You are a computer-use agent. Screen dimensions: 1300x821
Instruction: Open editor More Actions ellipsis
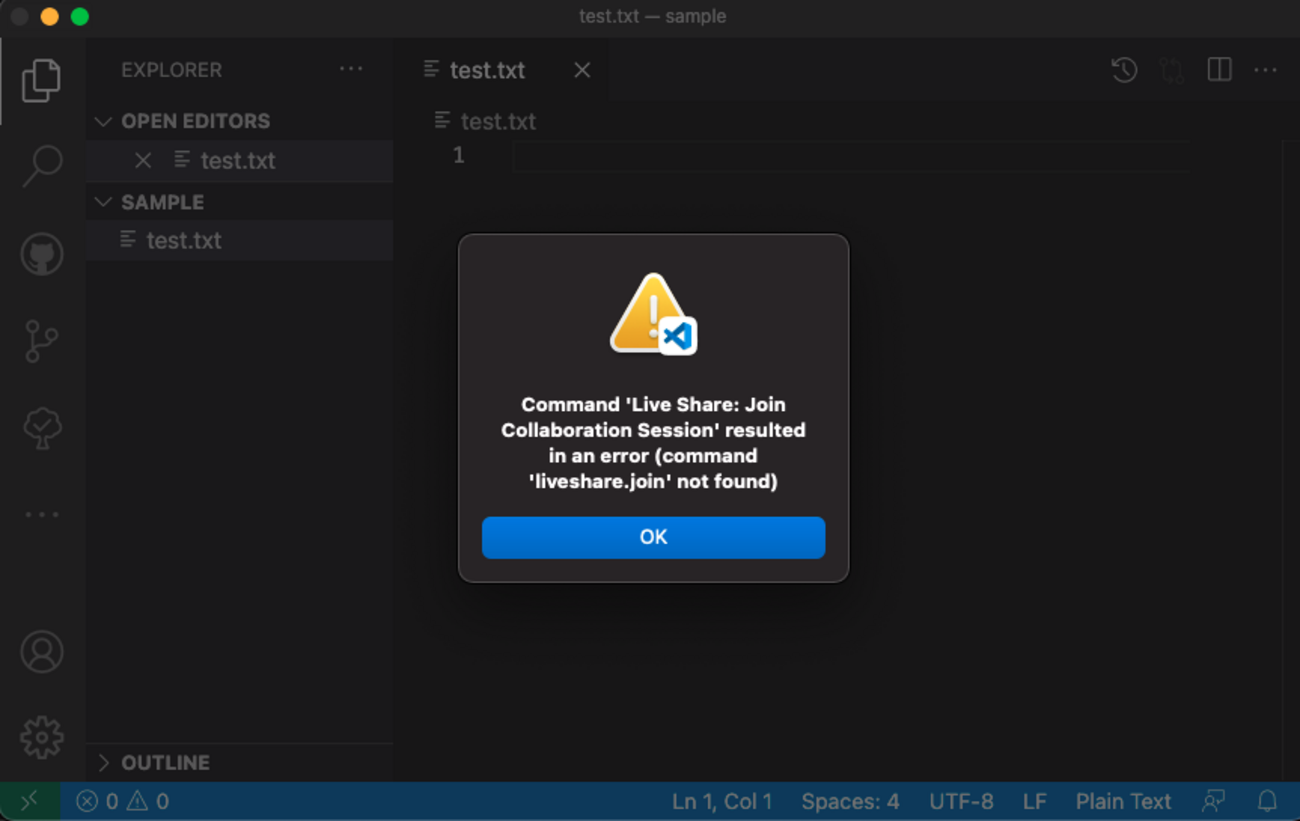pyautogui.click(x=1266, y=70)
